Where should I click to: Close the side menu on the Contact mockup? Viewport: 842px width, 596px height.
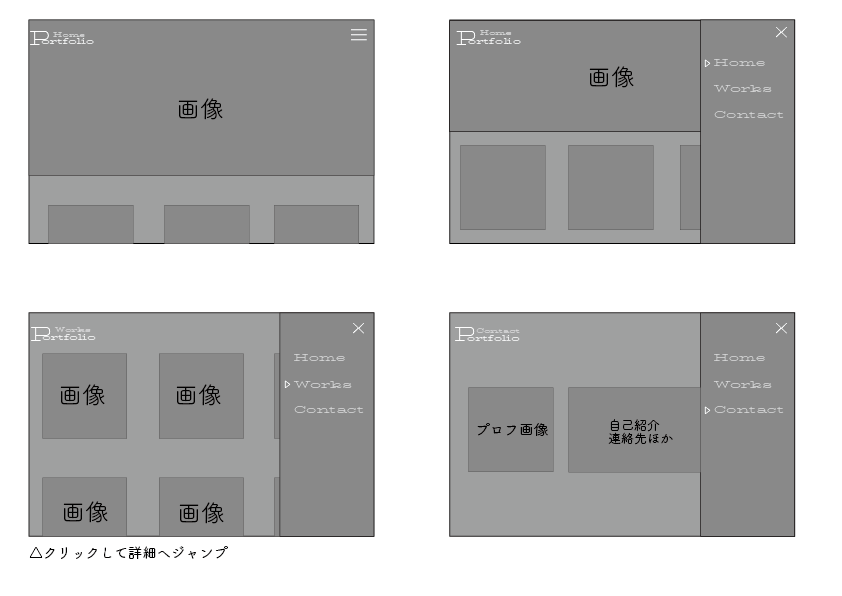pyautogui.click(x=781, y=328)
